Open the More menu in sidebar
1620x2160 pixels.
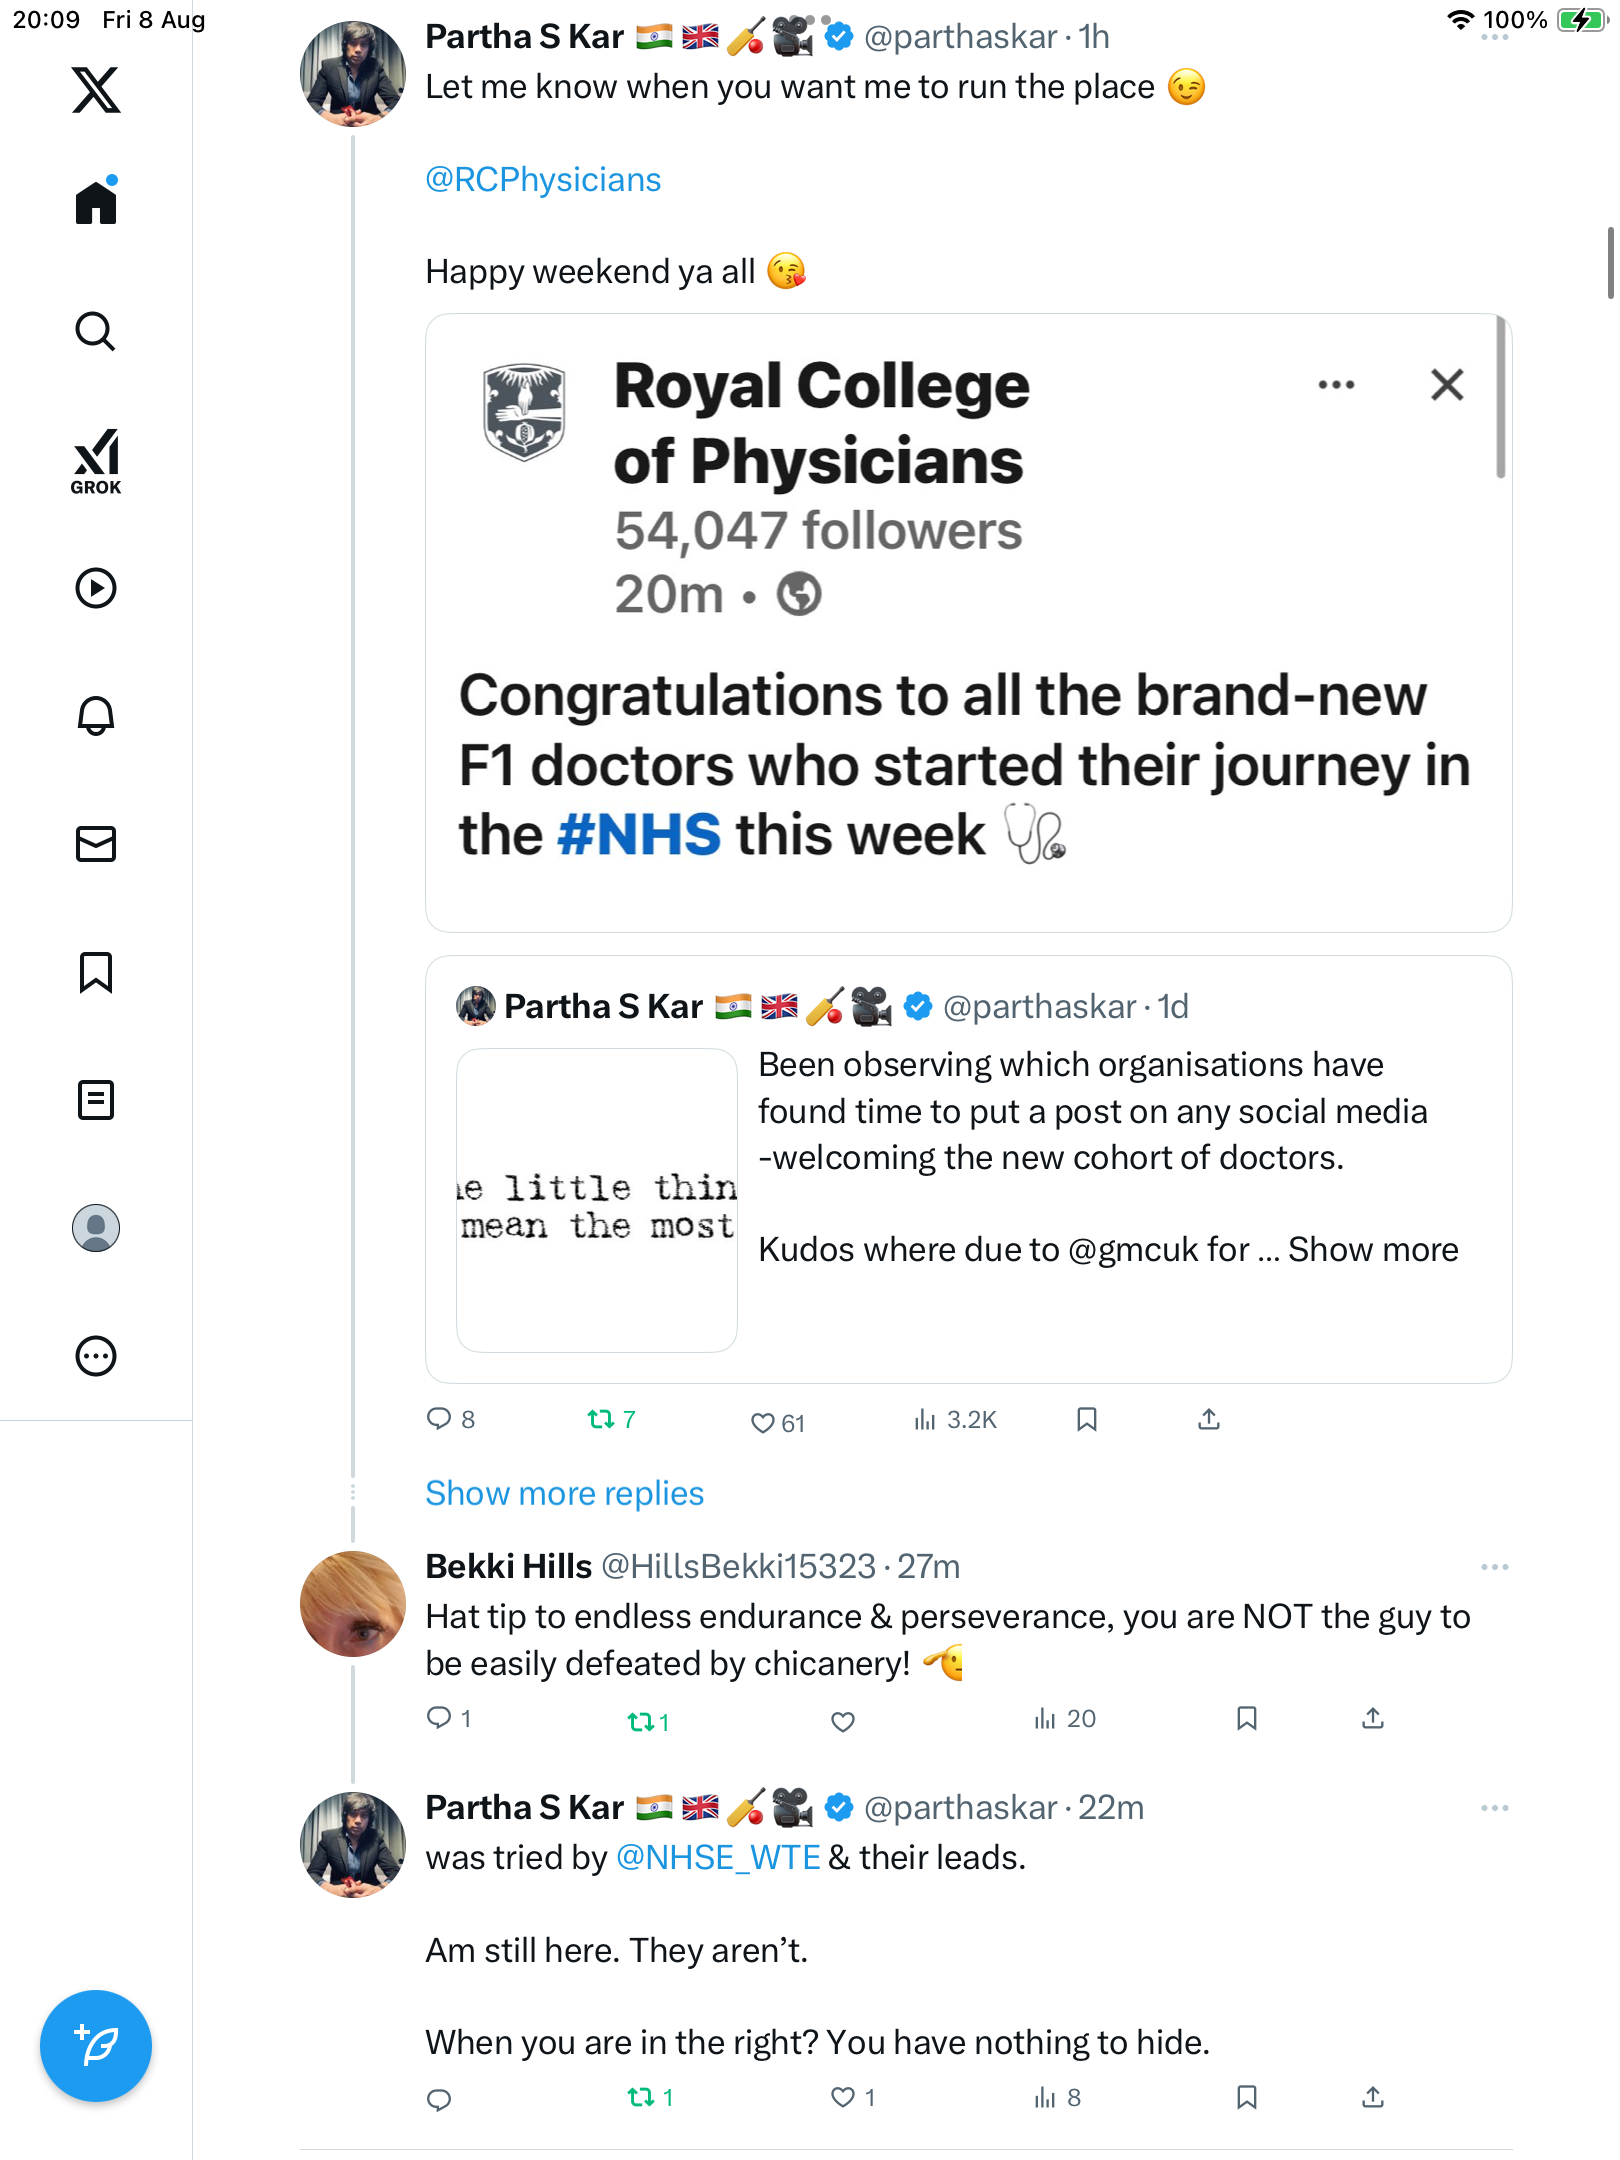96,1356
